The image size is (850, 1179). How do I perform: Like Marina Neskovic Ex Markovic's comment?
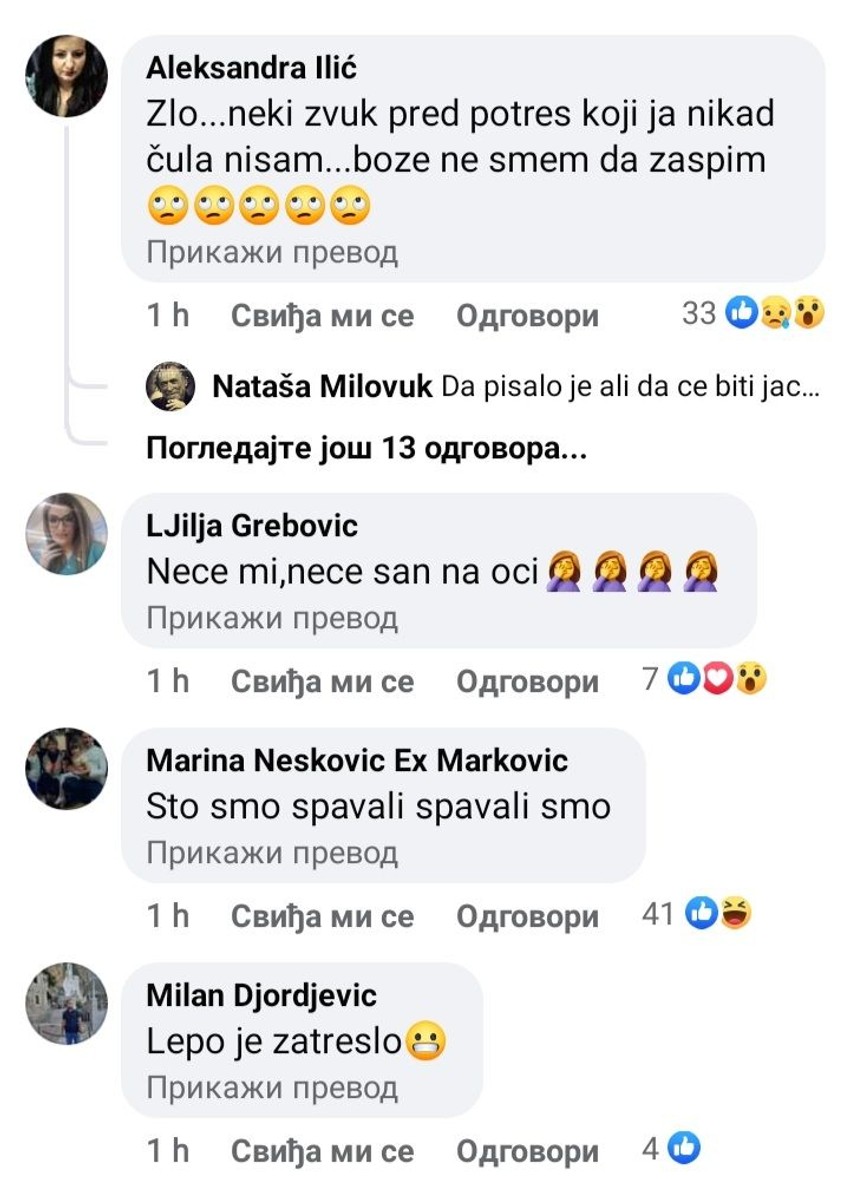[x=322, y=916]
